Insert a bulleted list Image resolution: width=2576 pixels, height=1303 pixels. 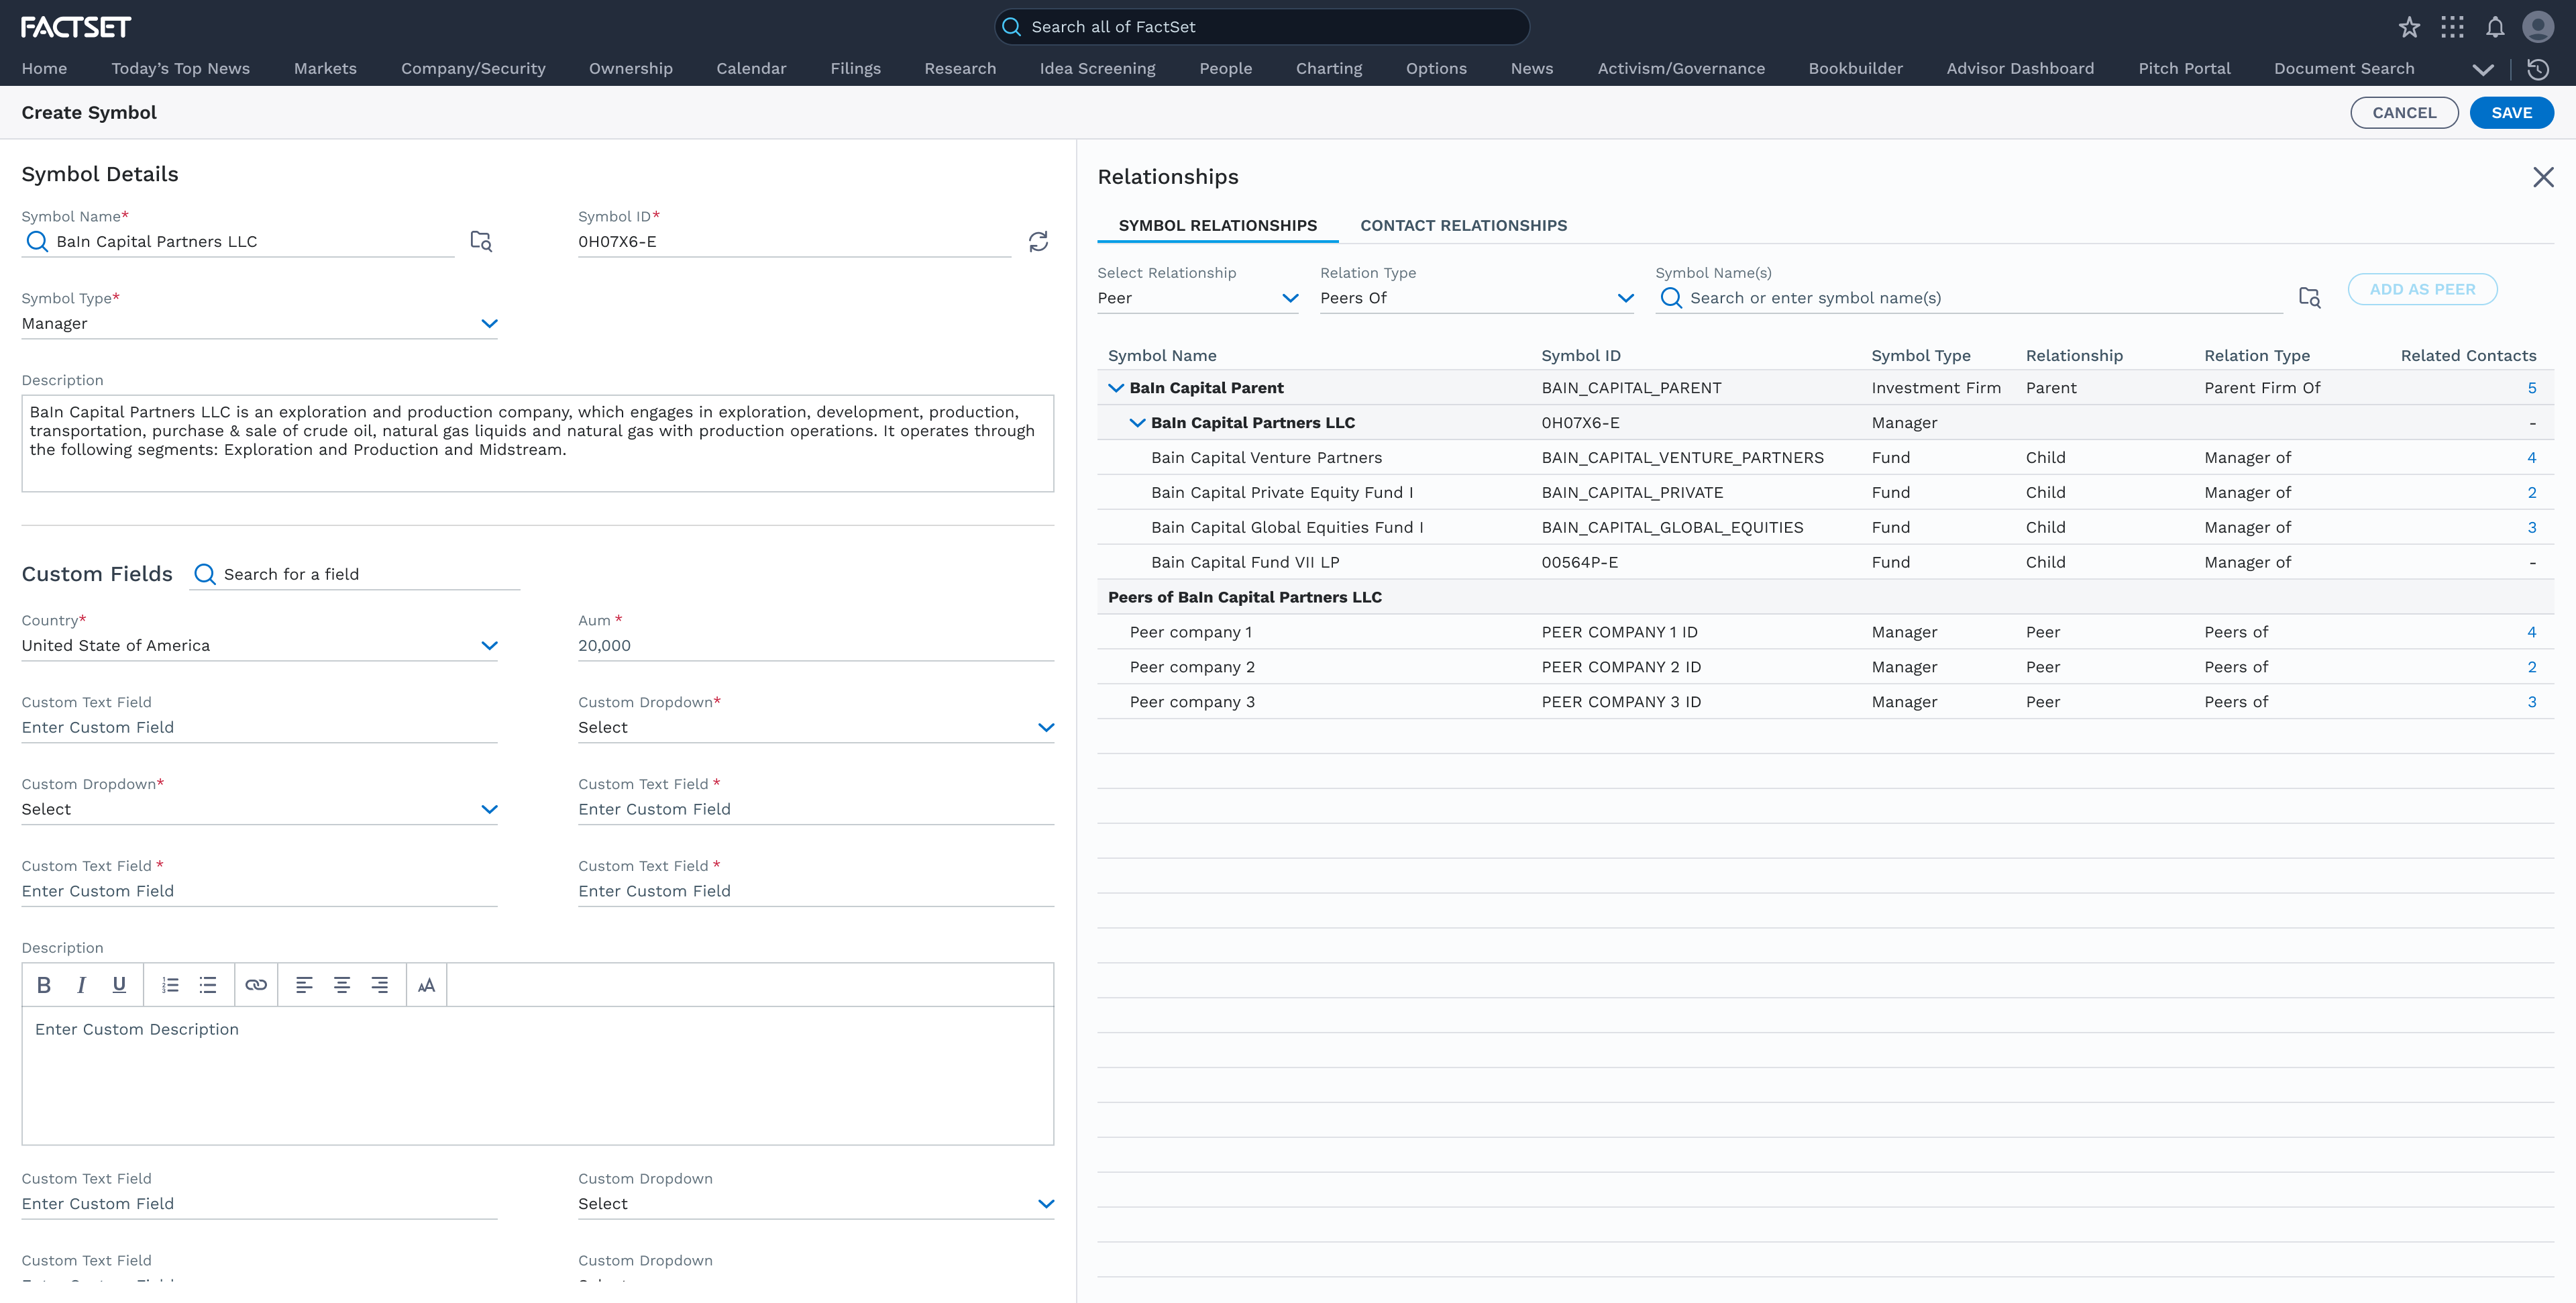pos(208,985)
